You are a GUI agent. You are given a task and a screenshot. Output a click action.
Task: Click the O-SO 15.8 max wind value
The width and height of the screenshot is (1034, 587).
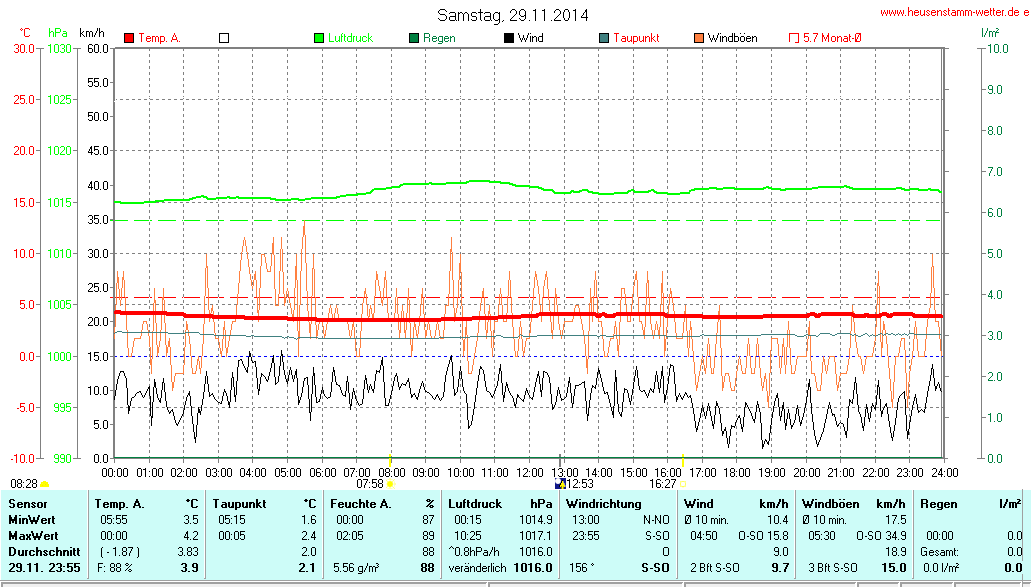(x=763, y=536)
